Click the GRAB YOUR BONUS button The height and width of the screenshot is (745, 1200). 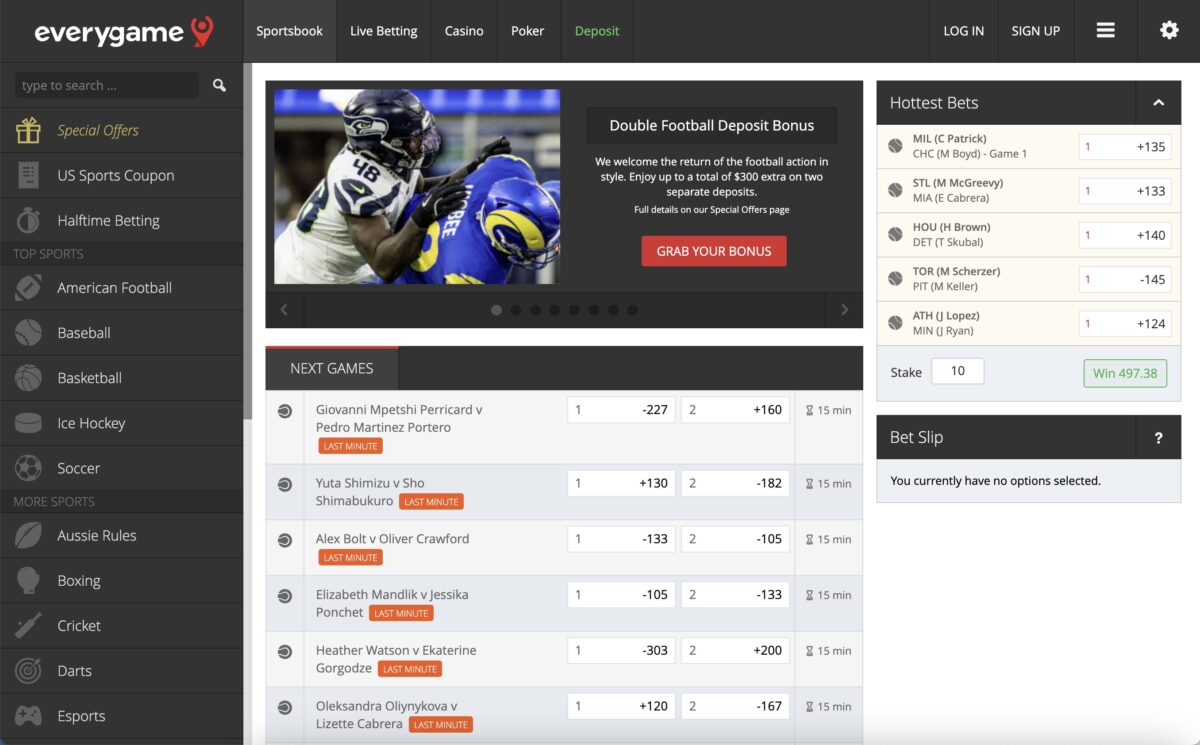coord(714,251)
